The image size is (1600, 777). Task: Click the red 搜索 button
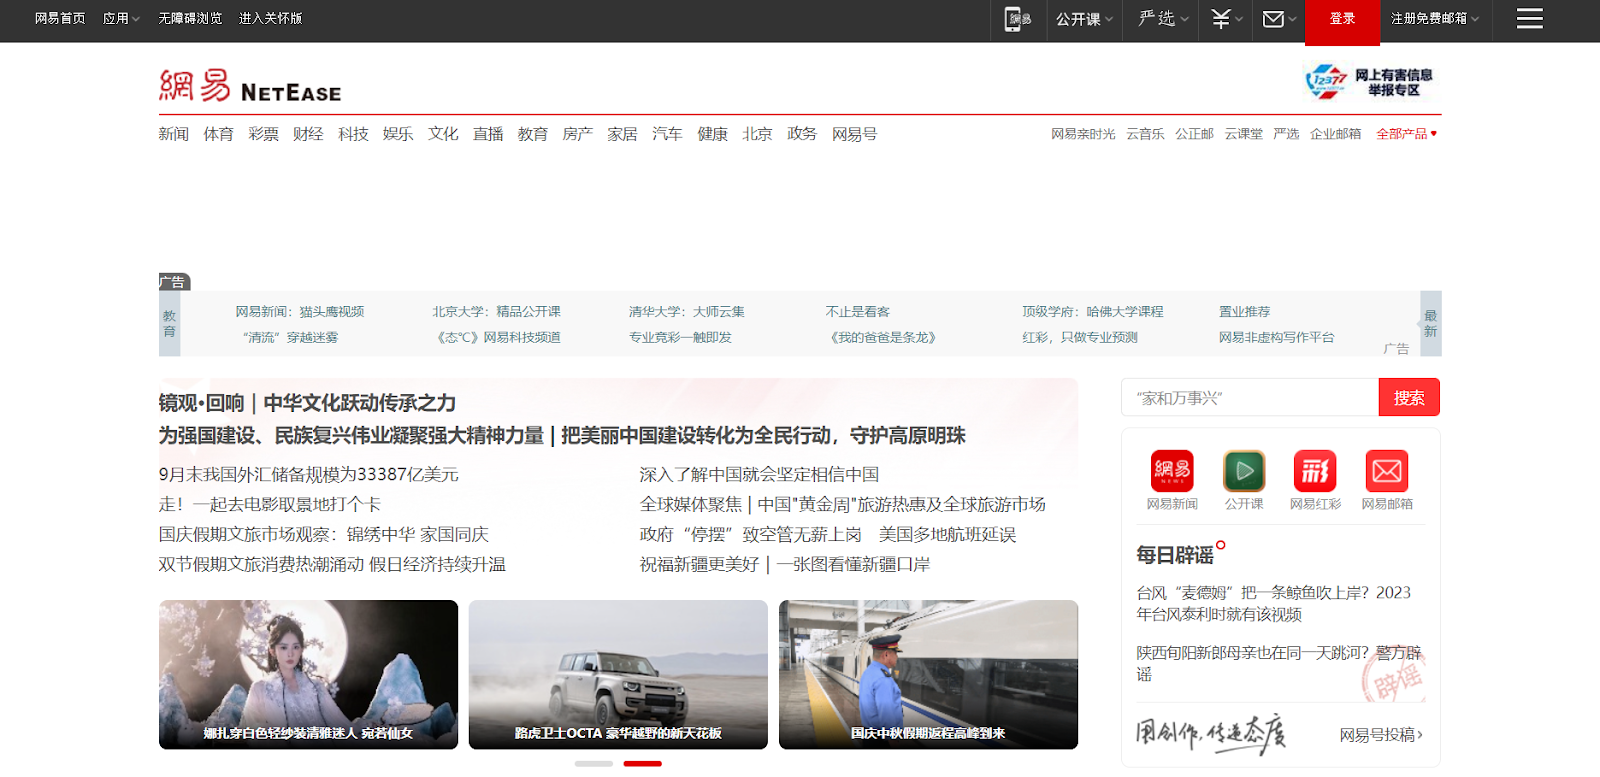(x=1408, y=398)
